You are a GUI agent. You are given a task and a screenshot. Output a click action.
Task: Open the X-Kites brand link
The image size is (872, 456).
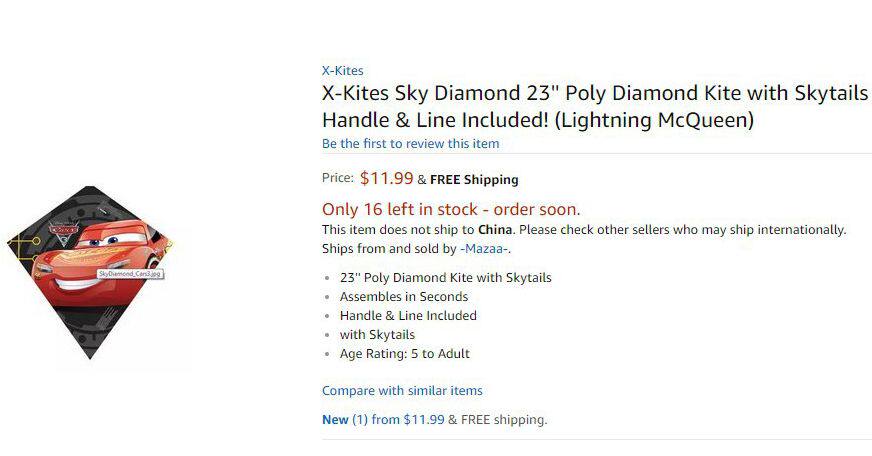(x=342, y=71)
